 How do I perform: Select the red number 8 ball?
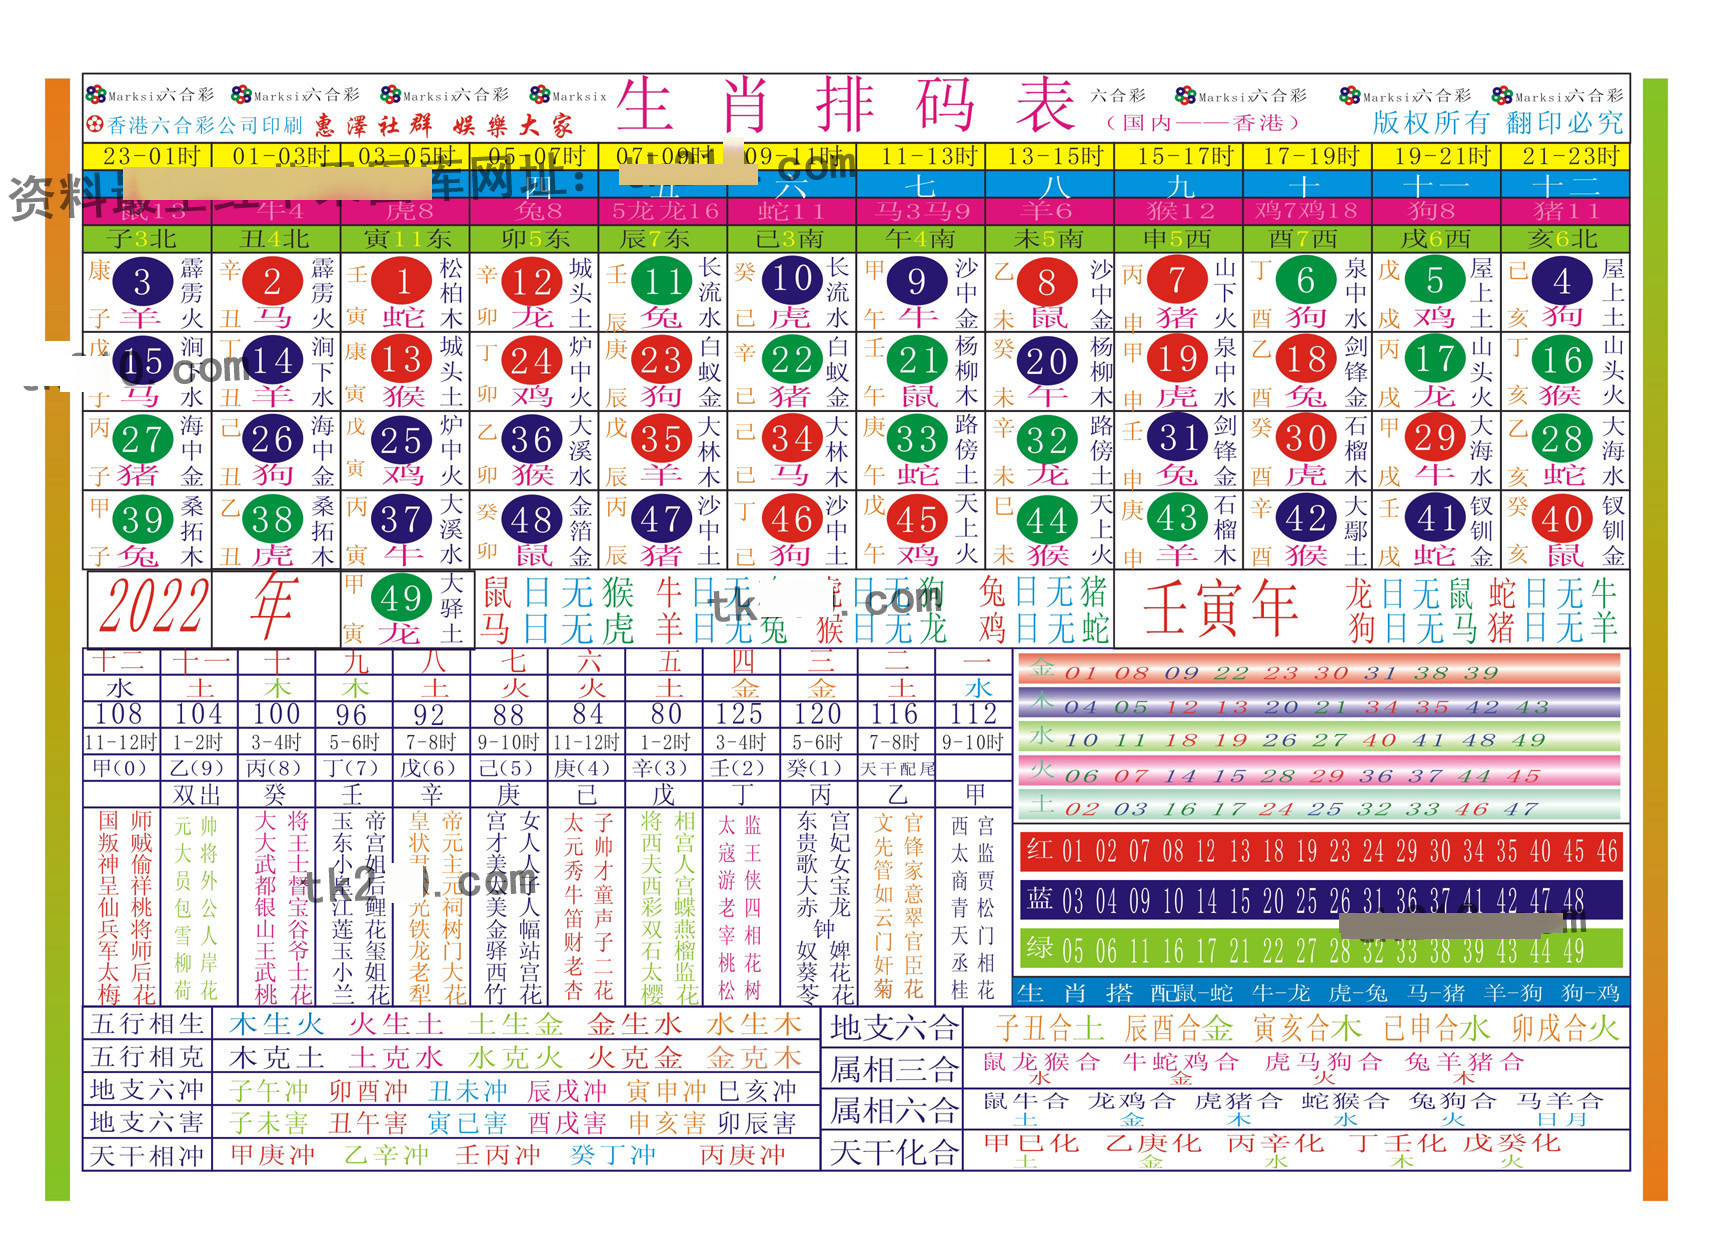pyautogui.click(x=1047, y=281)
